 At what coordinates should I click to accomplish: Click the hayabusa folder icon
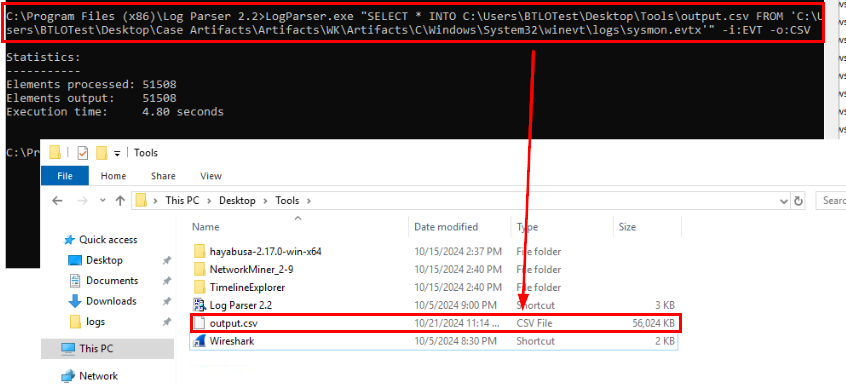click(200, 251)
